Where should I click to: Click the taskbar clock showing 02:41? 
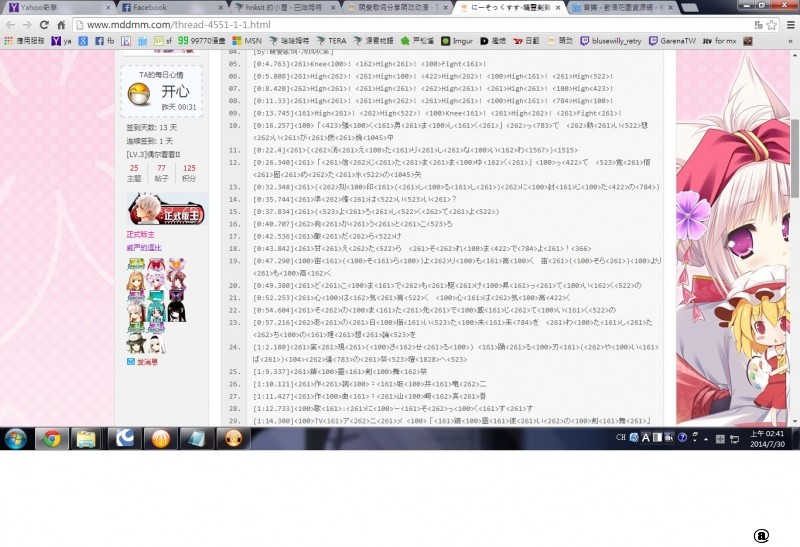pyautogui.click(x=767, y=439)
